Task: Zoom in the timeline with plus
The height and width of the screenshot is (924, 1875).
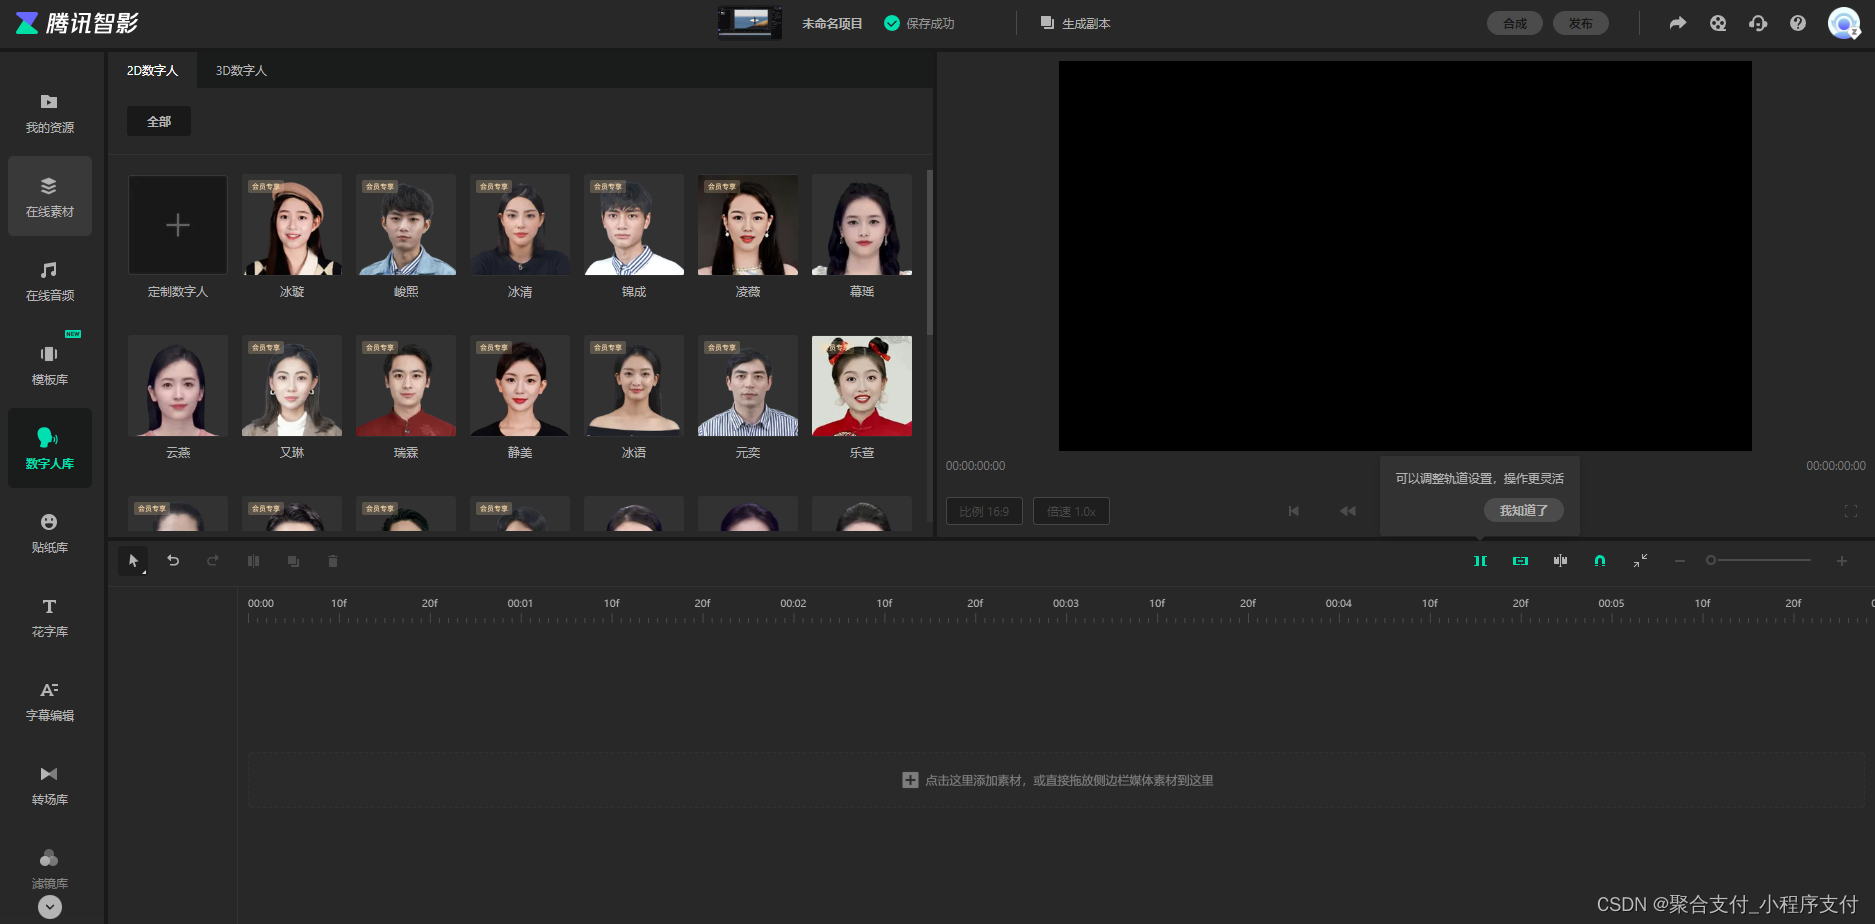Action: (x=1841, y=561)
